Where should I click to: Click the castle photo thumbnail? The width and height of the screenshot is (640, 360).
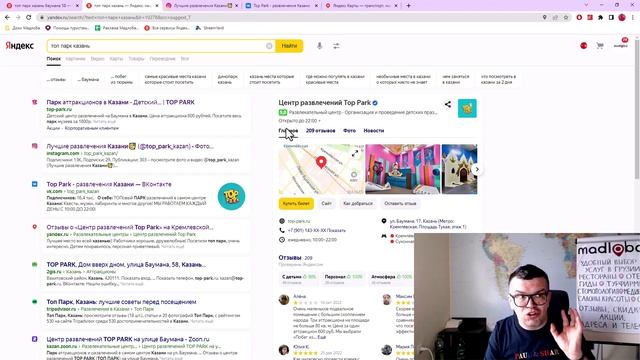(459, 169)
